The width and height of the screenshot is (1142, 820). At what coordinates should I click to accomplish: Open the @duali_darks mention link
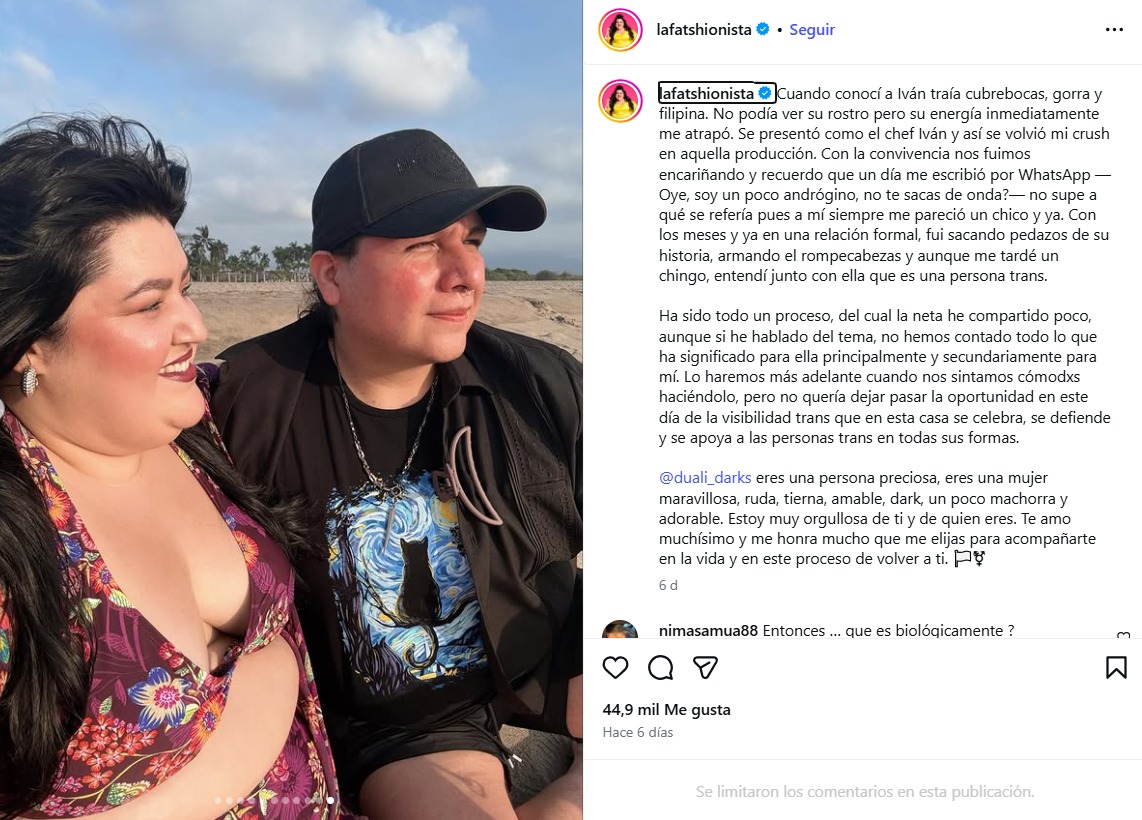pyautogui.click(x=704, y=478)
